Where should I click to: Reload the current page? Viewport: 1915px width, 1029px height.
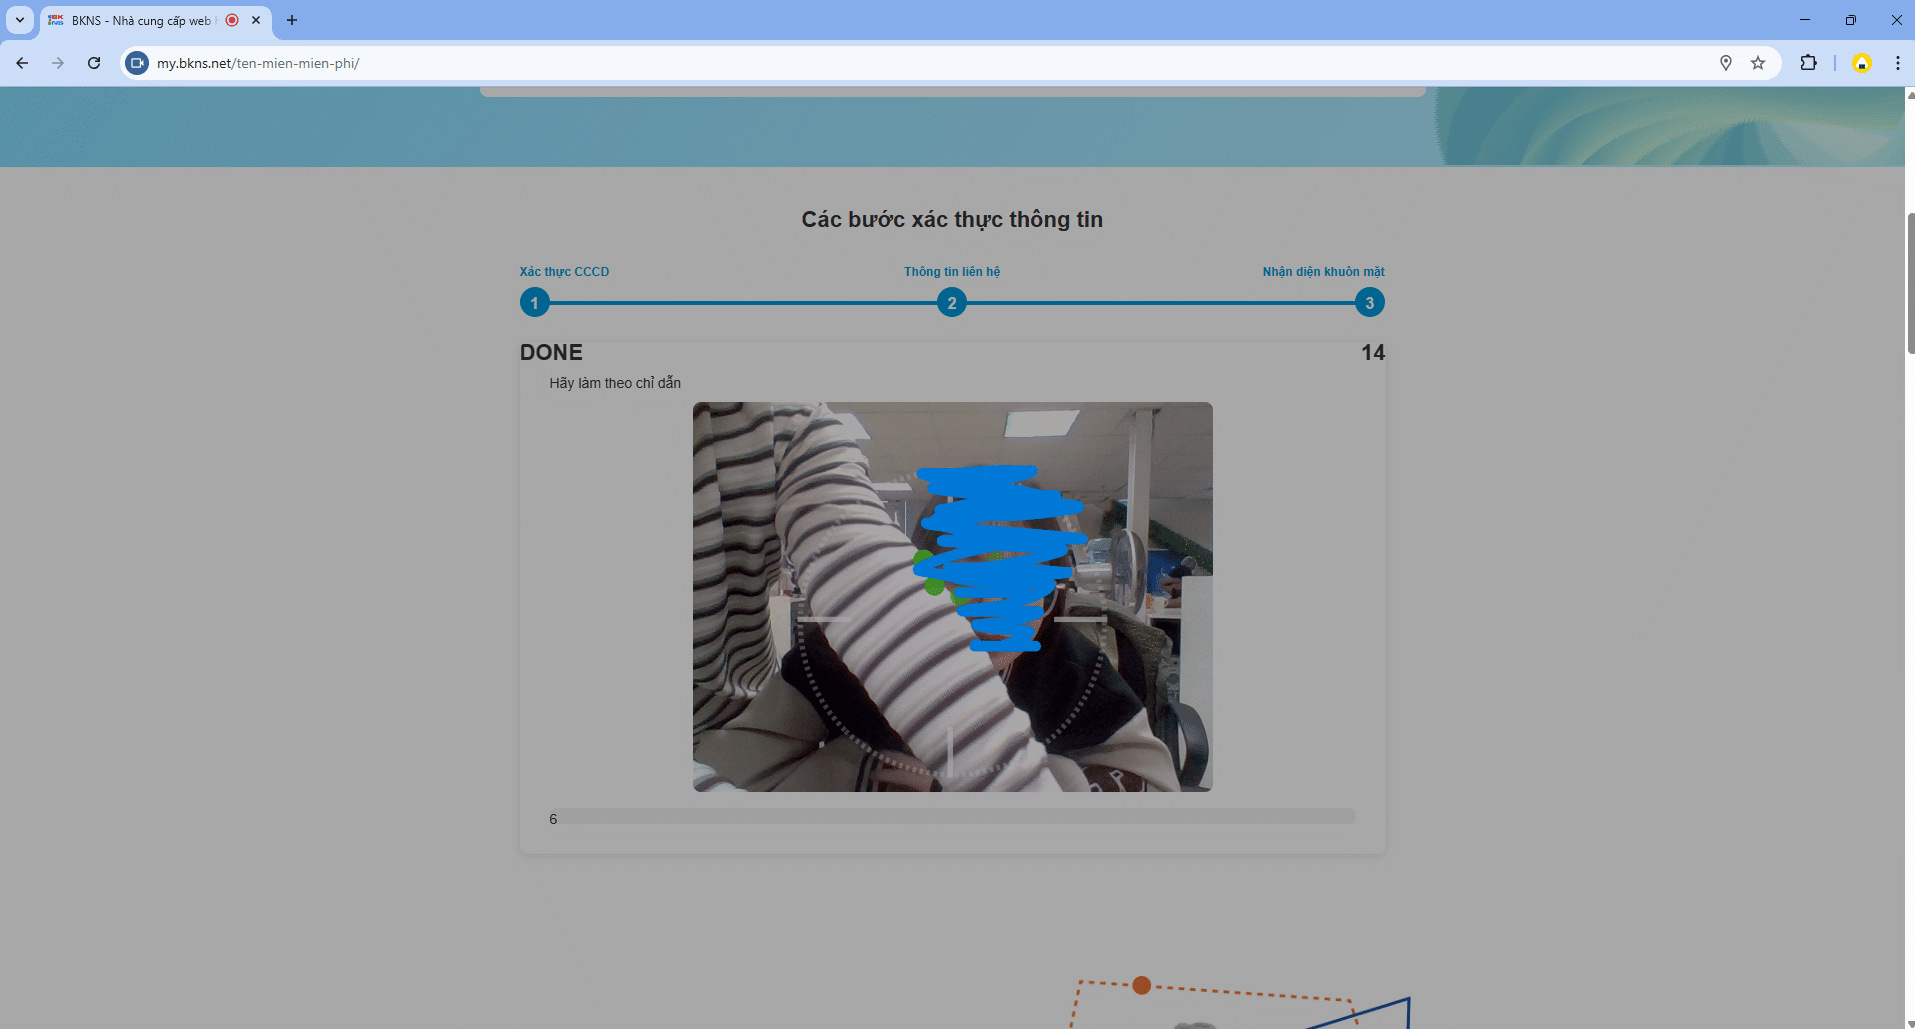(x=94, y=63)
